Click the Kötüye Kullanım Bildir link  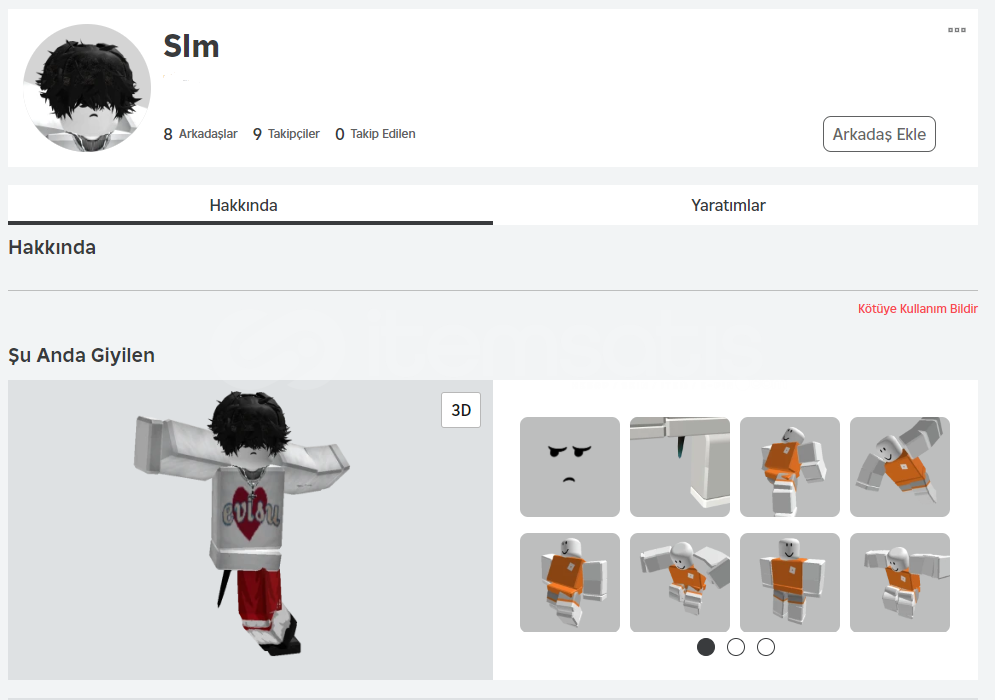point(918,309)
